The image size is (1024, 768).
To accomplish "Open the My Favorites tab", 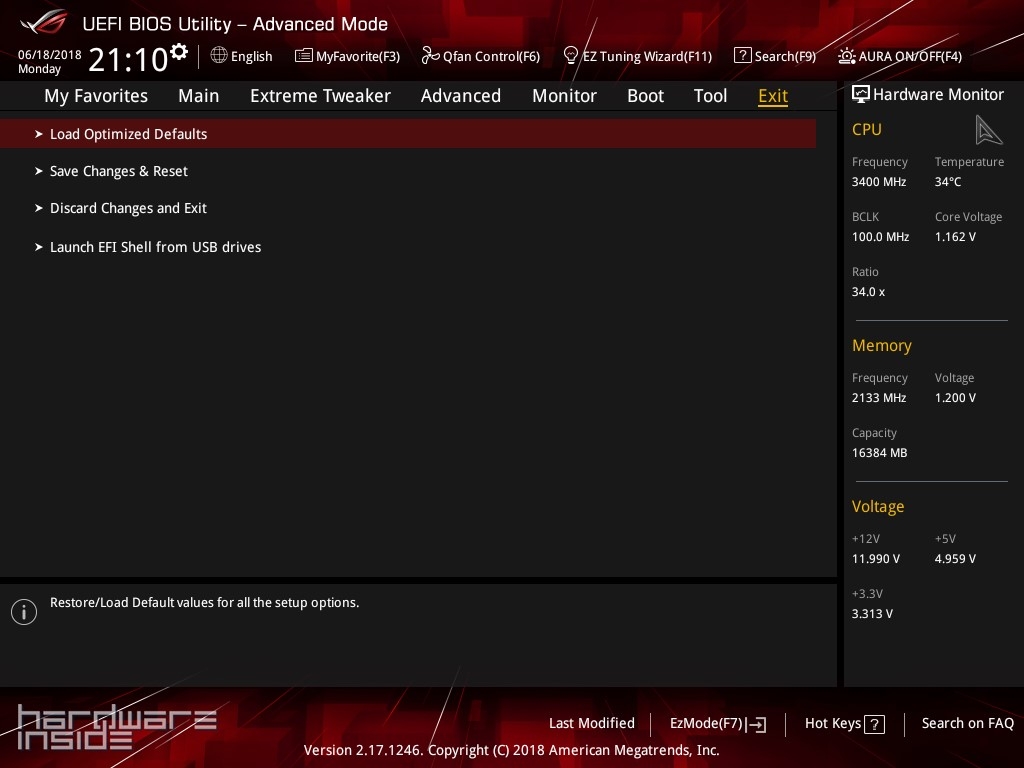I will (x=96, y=96).
